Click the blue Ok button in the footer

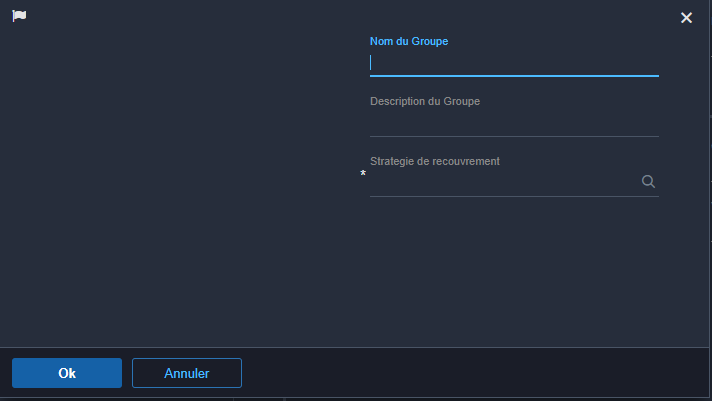click(67, 373)
